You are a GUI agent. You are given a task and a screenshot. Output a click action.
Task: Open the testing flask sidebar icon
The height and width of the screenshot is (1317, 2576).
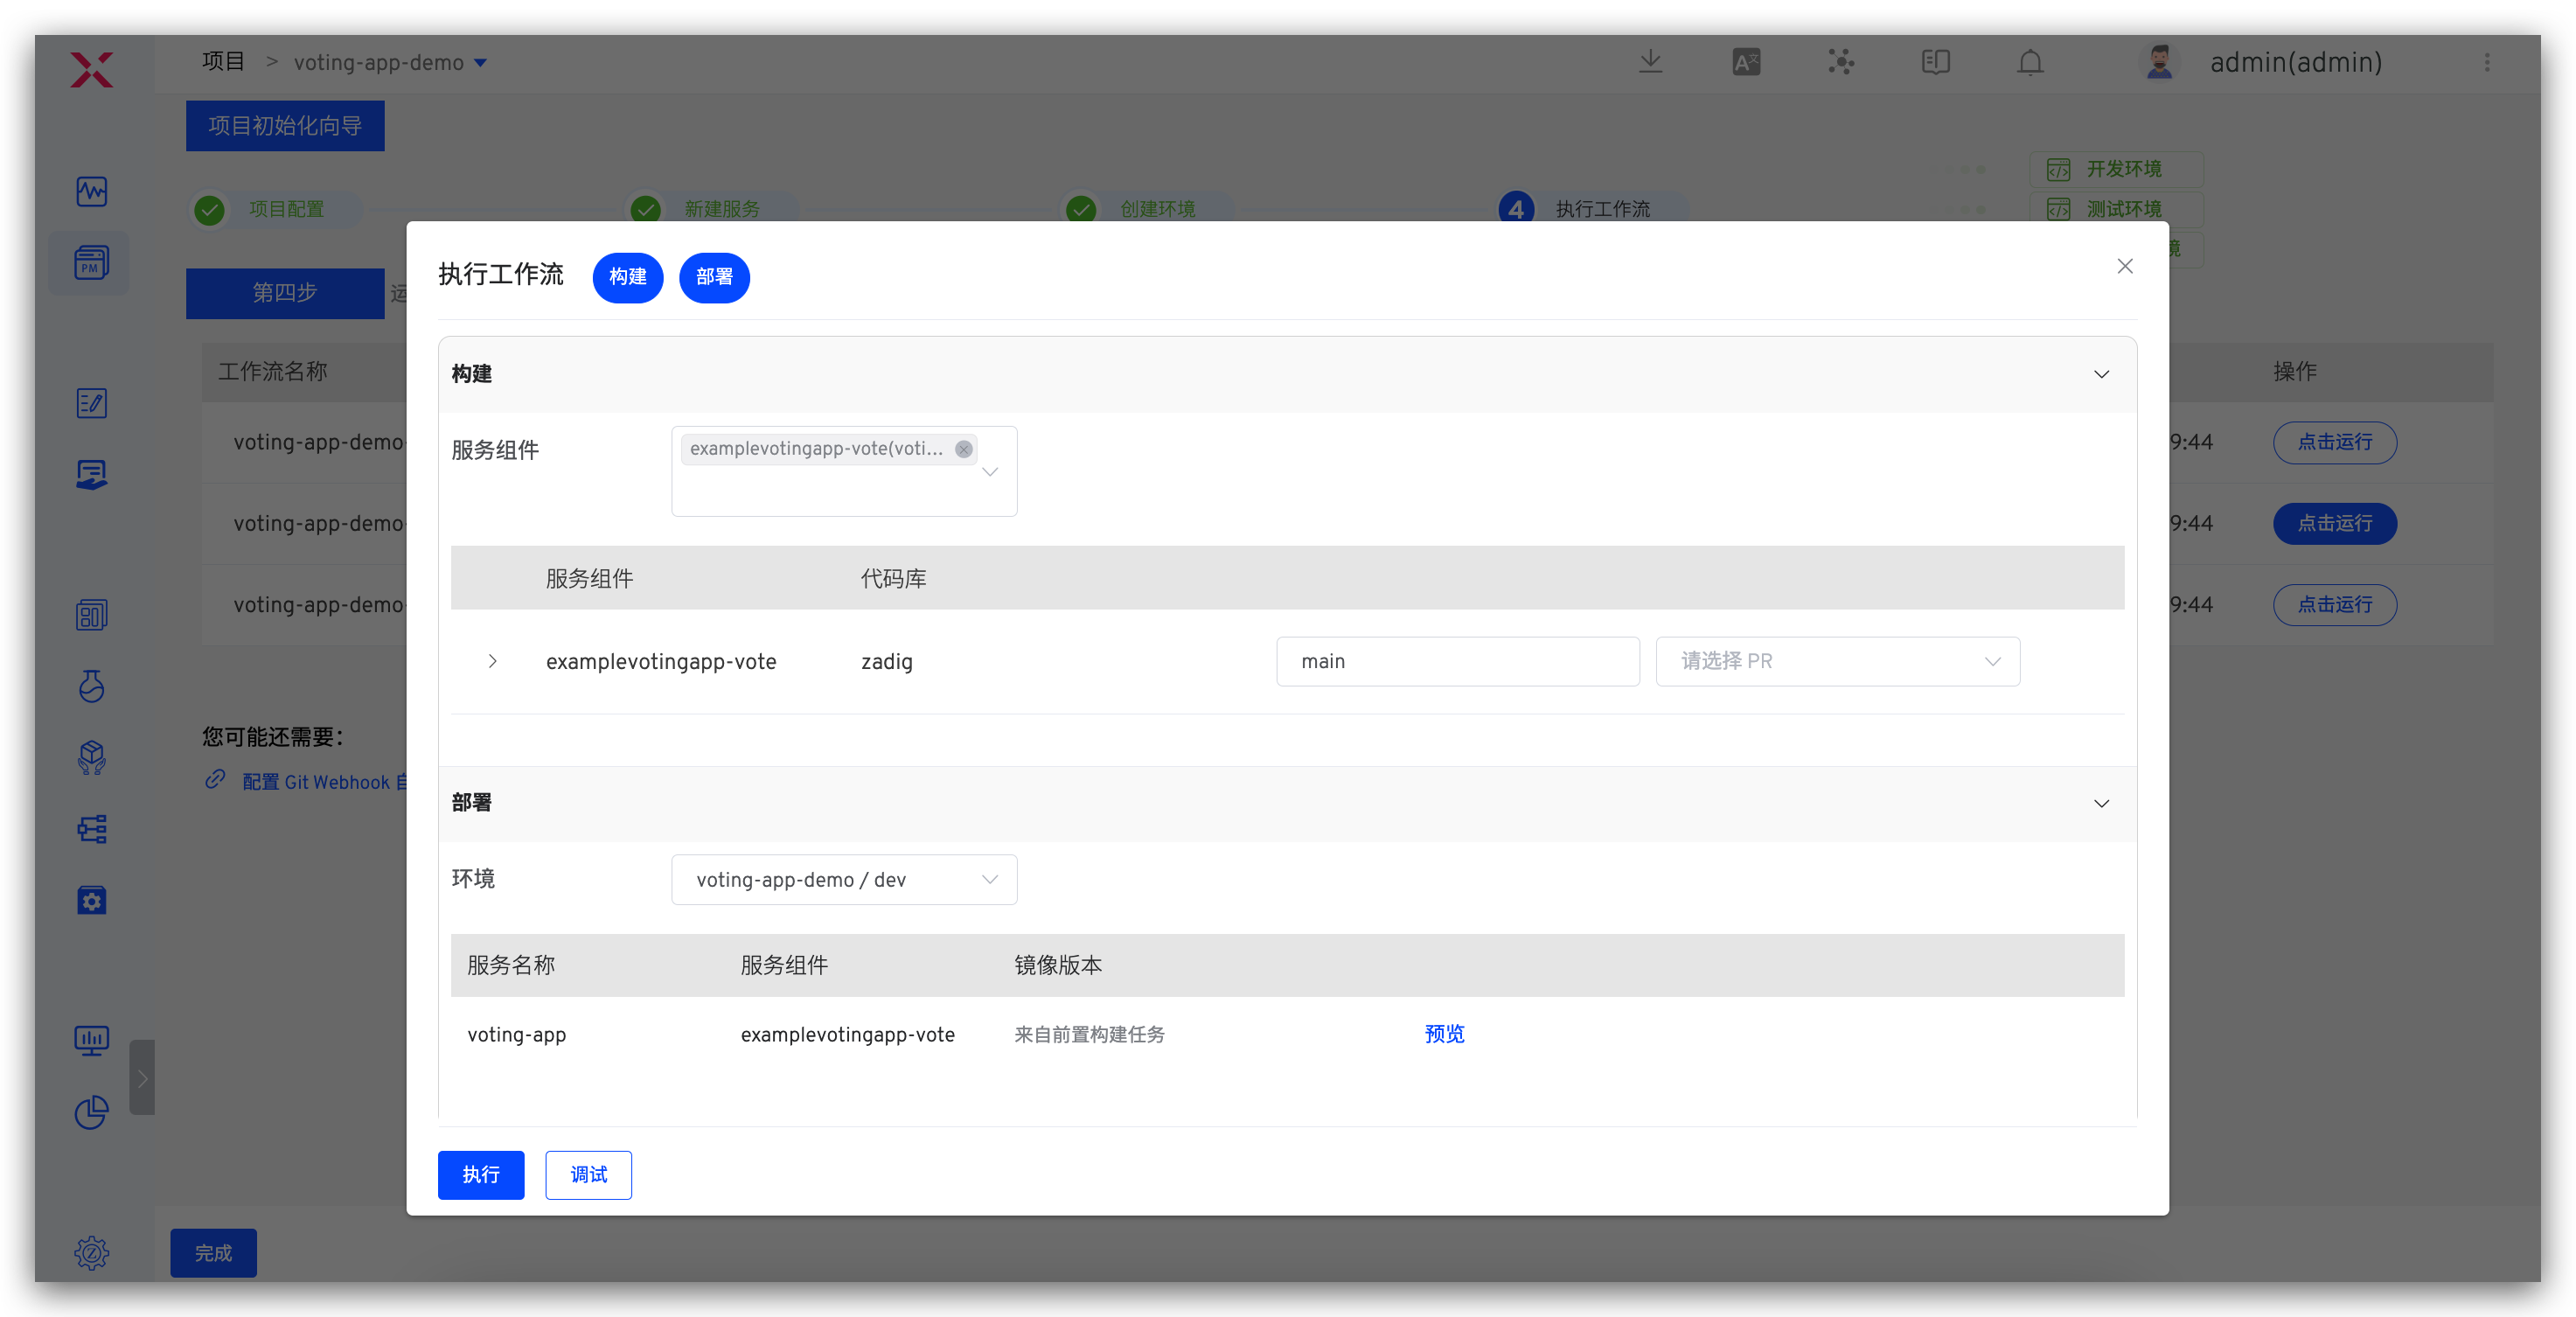click(91, 686)
